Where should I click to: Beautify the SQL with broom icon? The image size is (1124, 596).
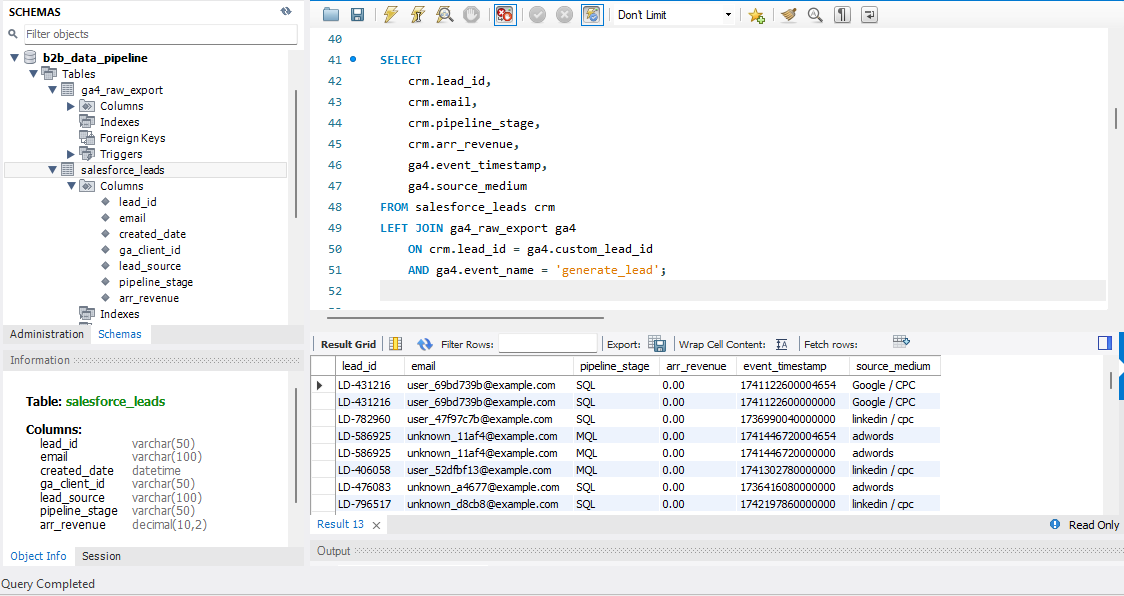tap(789, 14)
